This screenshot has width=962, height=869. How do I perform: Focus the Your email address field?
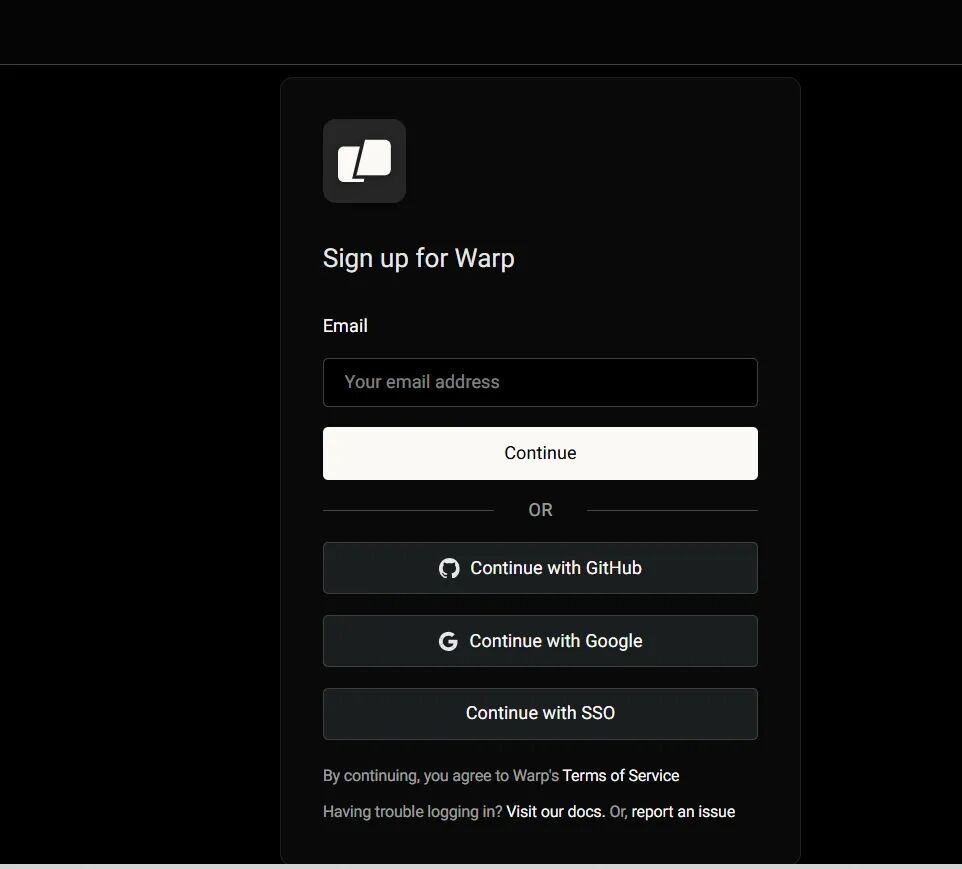(540, 382)
